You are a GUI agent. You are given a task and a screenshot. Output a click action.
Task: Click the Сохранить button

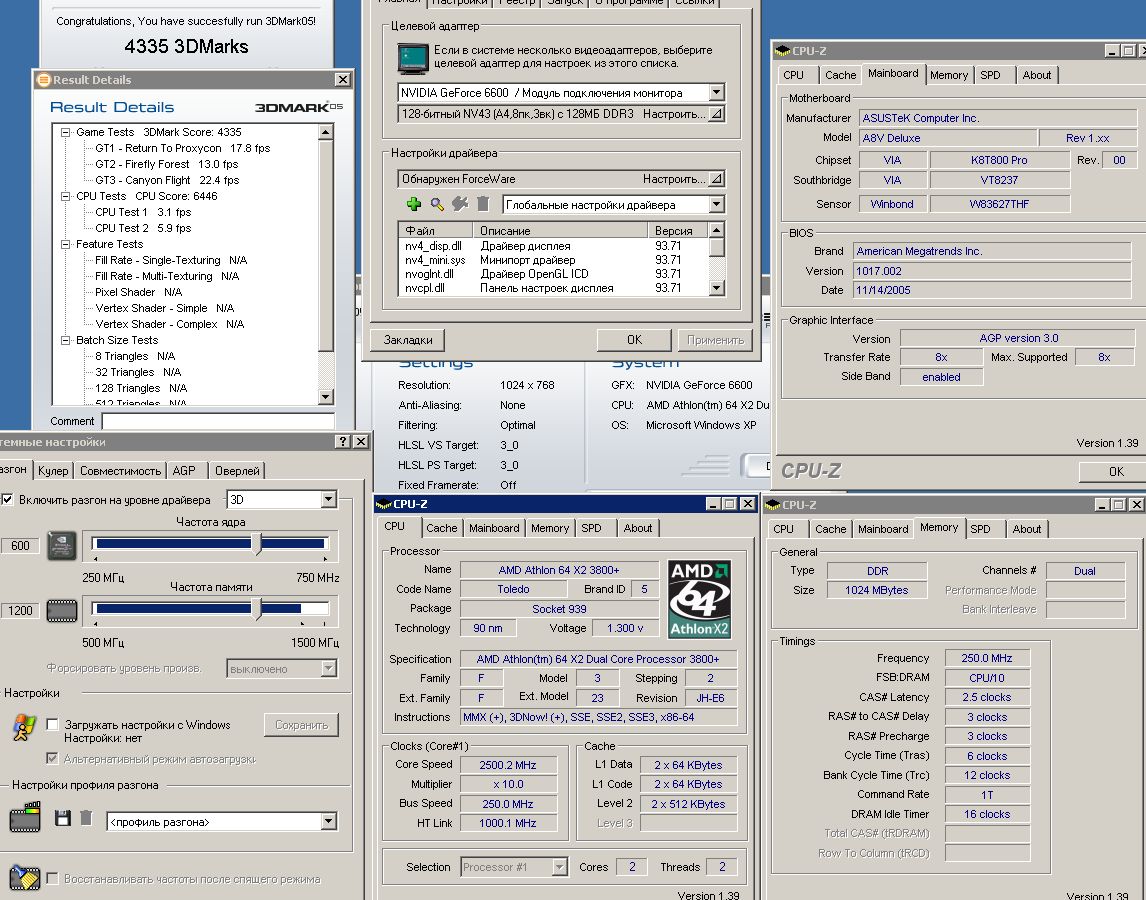pos(302,725)
